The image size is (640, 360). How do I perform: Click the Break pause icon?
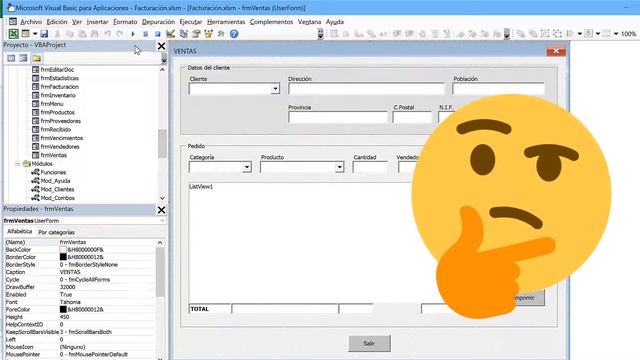[145, 34]
